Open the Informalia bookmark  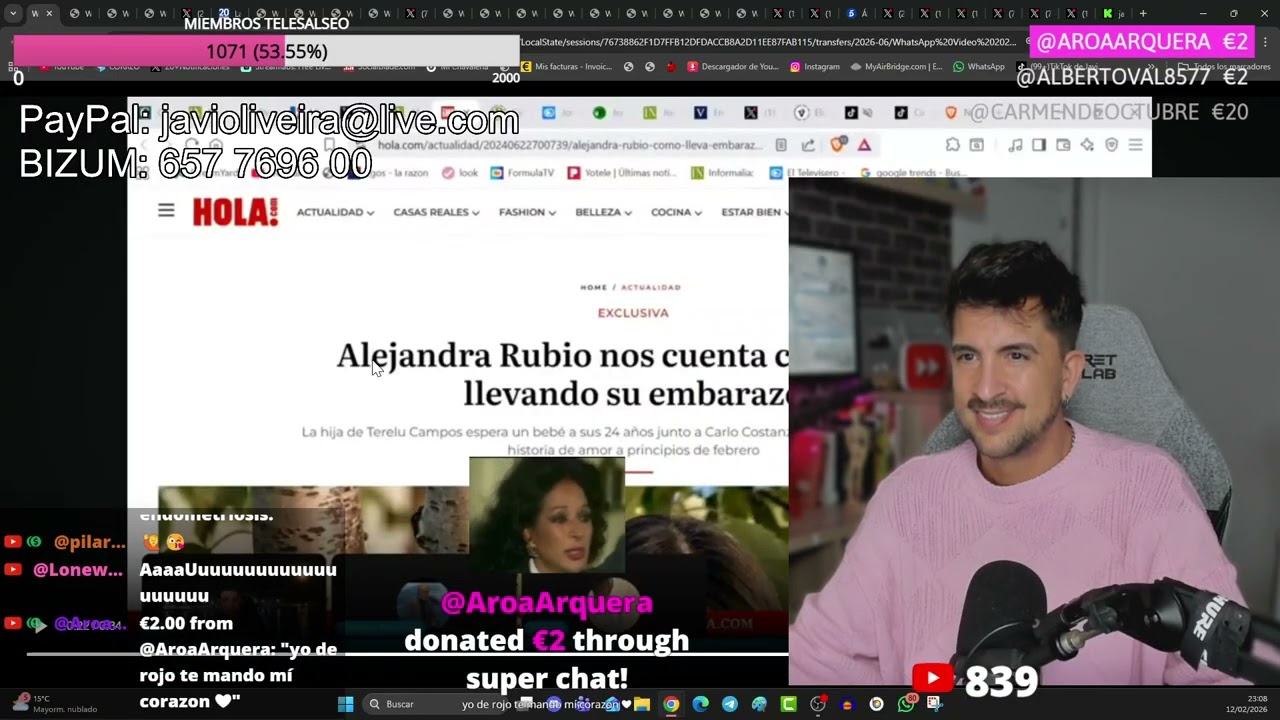(722, 173)
